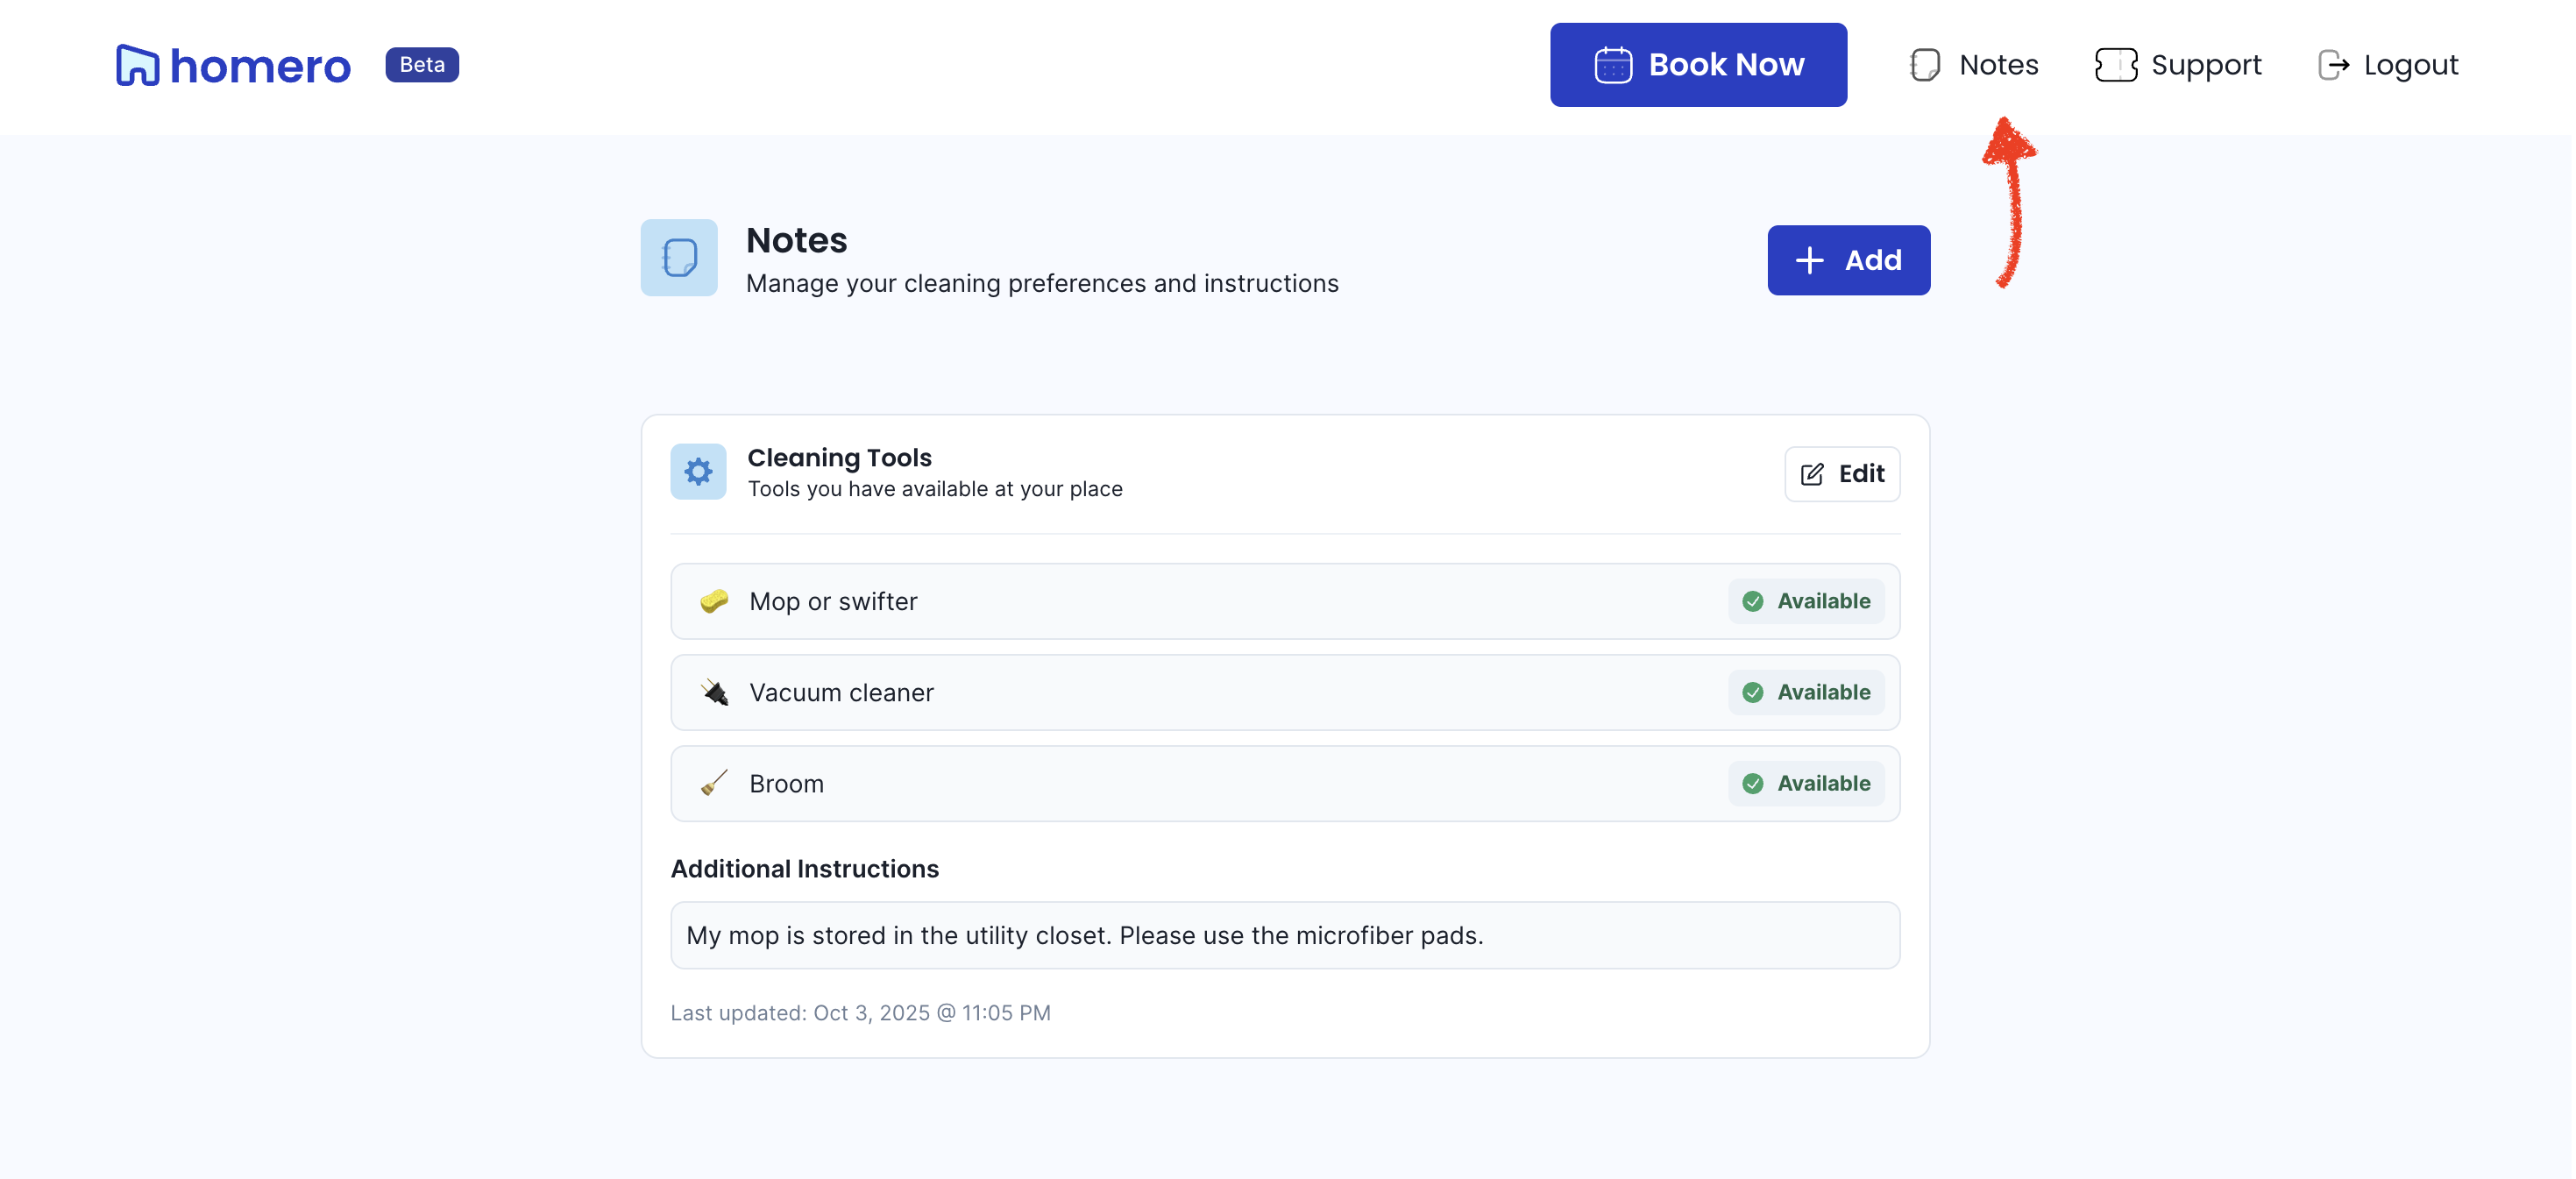Click the Cleaning Tools gear icon

(698, 472)
